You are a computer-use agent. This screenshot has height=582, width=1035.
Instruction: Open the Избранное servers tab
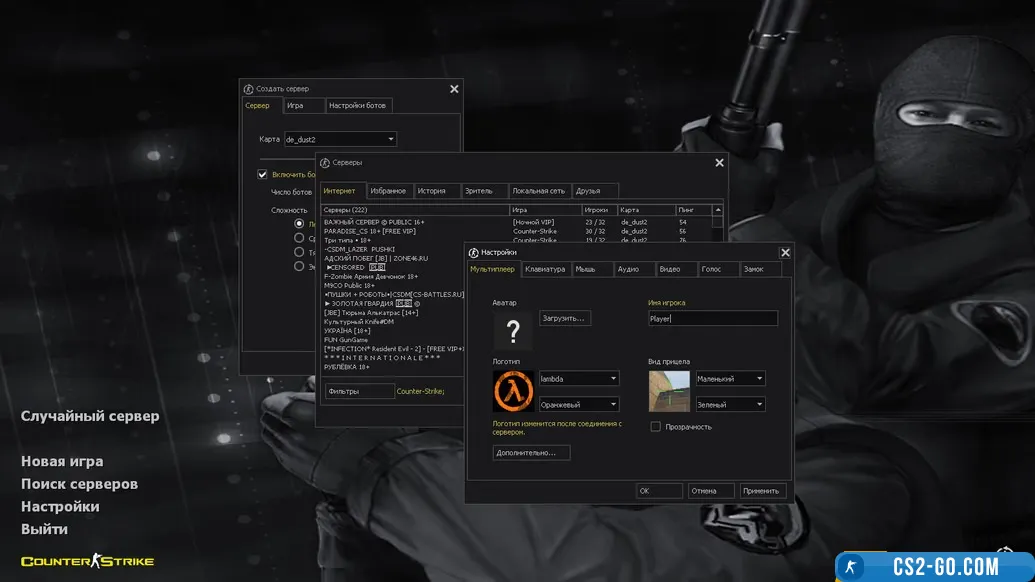point(388,191)
